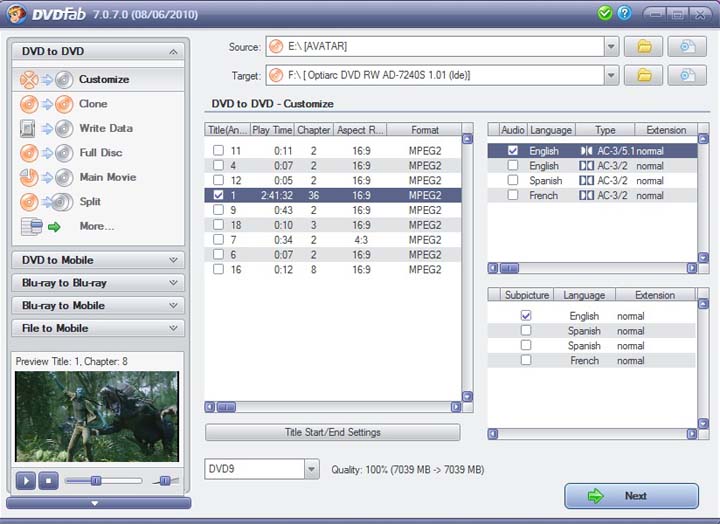The height and width of the screenshot is (524, 720).
Task: Click the Title Start/End Settings button
Action: 332,433
